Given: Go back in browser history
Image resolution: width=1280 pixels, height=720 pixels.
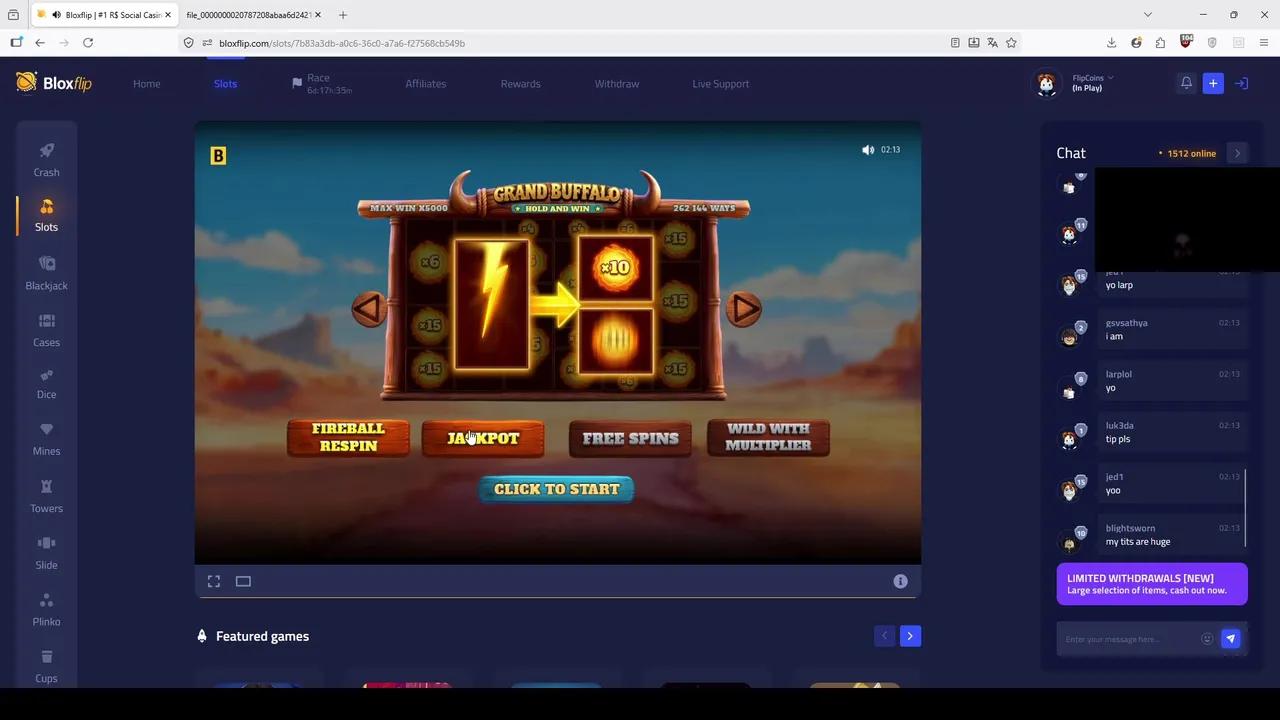Looking at the screenshot, I should (40, 43).
